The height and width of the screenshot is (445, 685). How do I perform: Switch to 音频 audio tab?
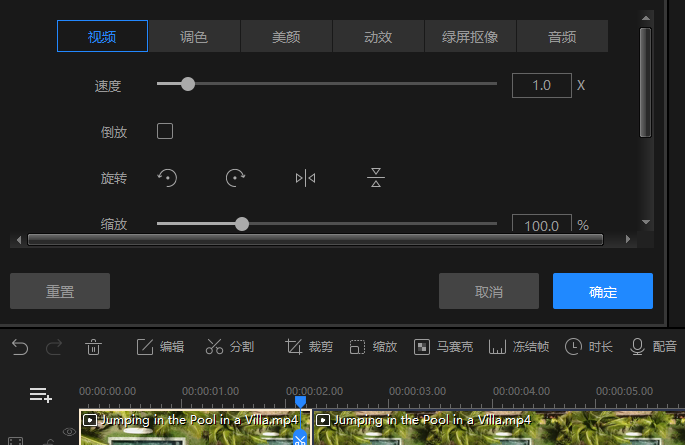point(562,36)
